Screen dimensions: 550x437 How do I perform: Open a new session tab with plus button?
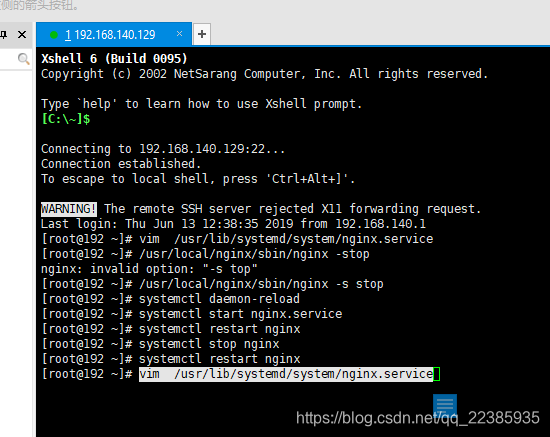[202, 34]
